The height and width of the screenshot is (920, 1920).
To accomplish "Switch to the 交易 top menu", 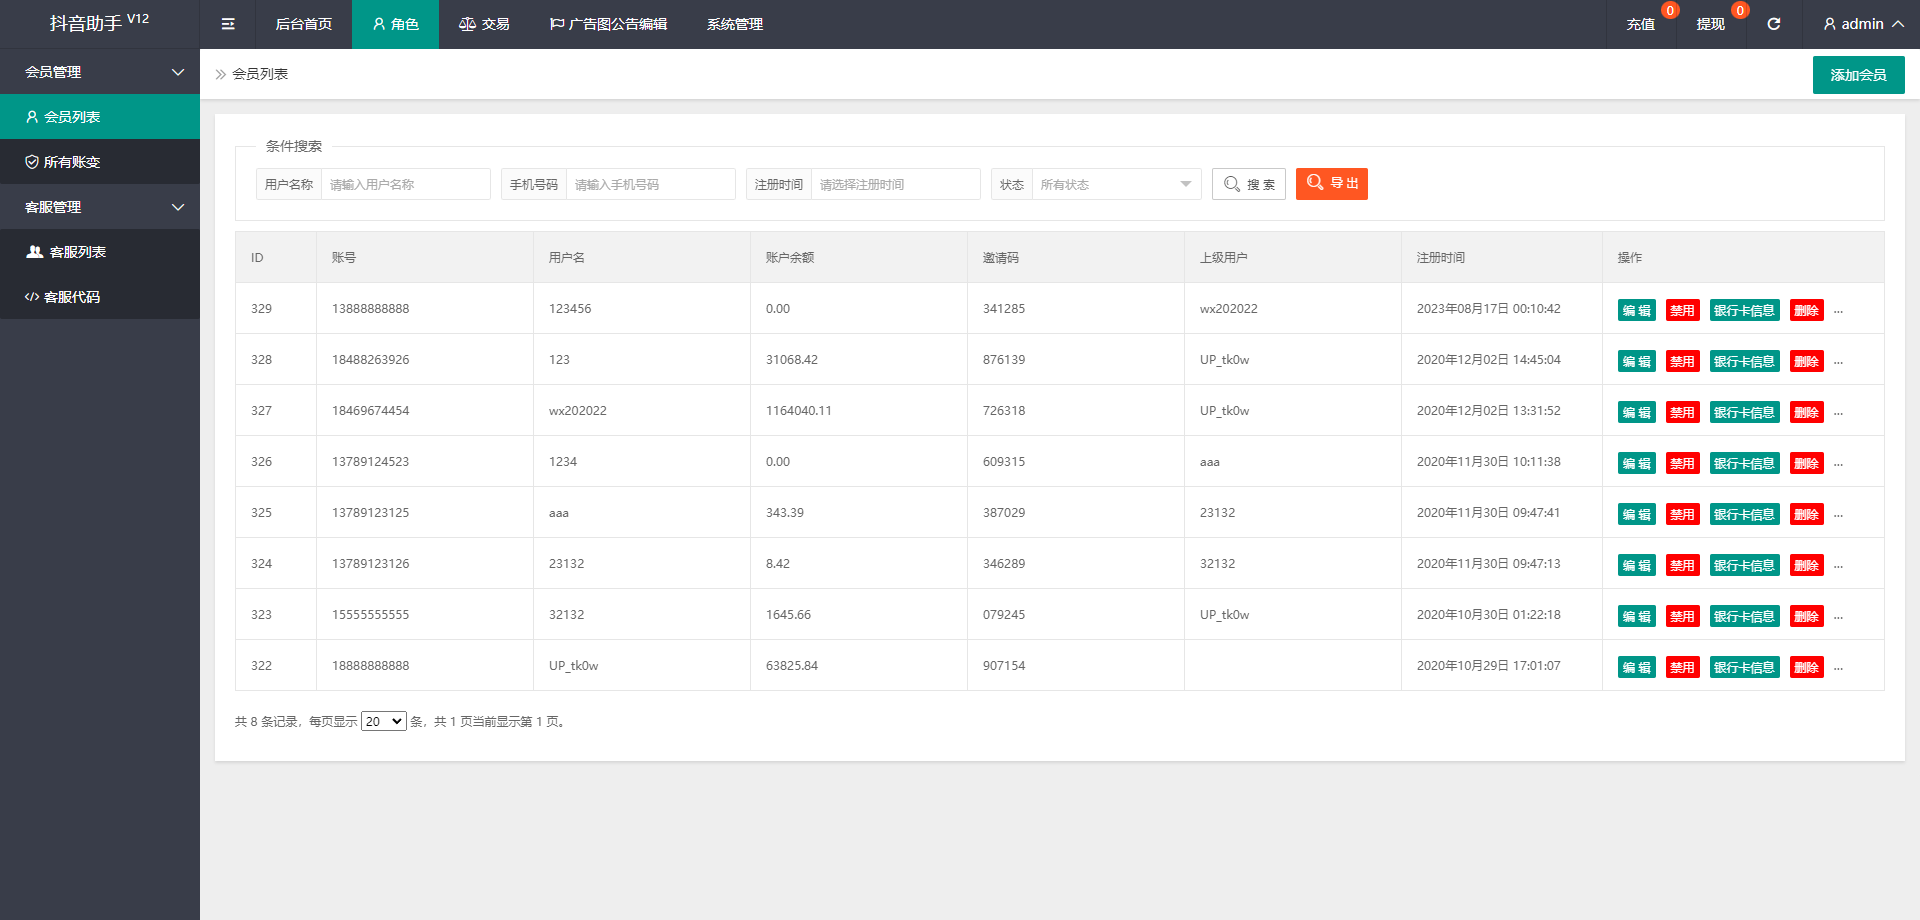I will point(484,24).
